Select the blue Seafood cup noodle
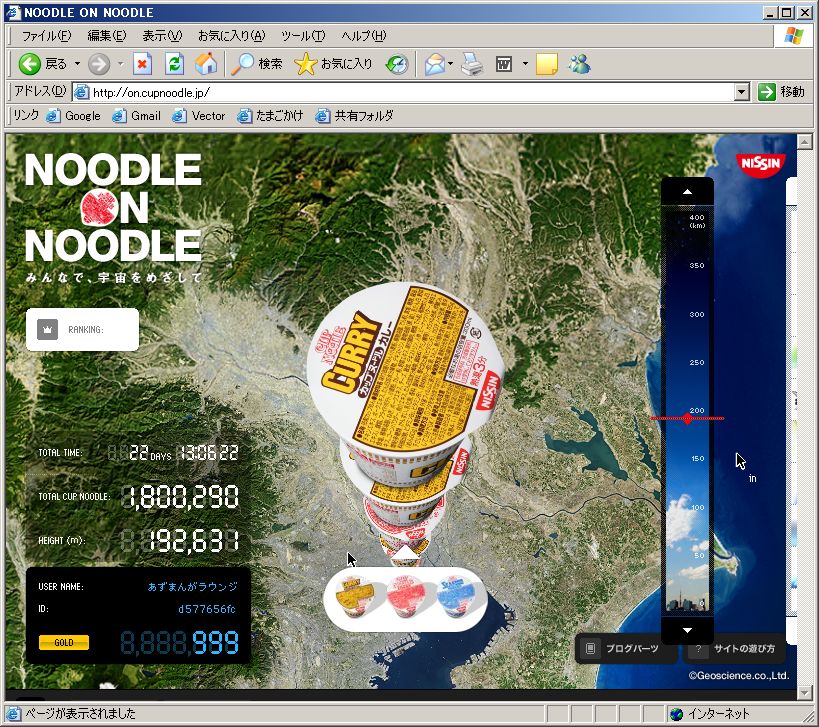This screenshot has width=819, height=727. [x=456, y=595]
